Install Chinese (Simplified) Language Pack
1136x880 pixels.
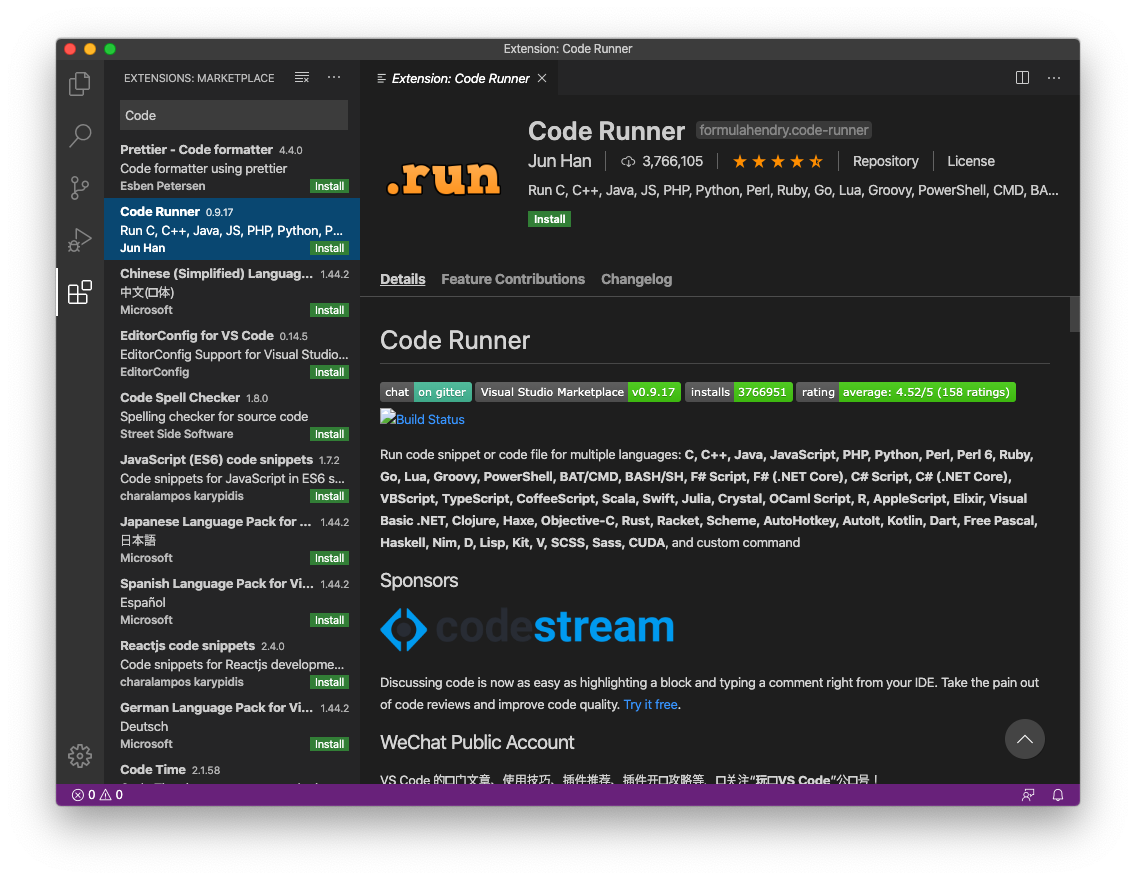(x=330, y=310)
